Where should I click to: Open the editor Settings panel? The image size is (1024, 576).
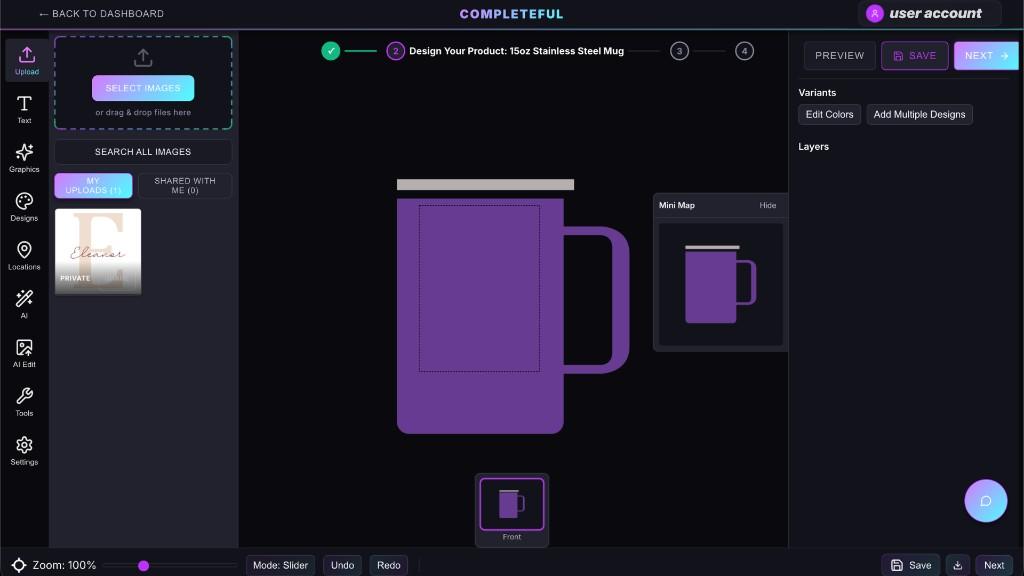24,449
